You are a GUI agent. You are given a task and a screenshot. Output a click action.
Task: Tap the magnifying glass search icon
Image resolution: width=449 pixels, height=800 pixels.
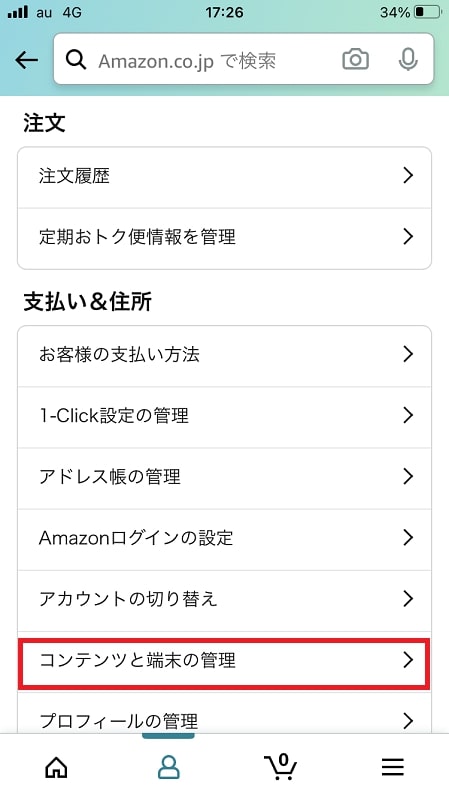(76, 60)
